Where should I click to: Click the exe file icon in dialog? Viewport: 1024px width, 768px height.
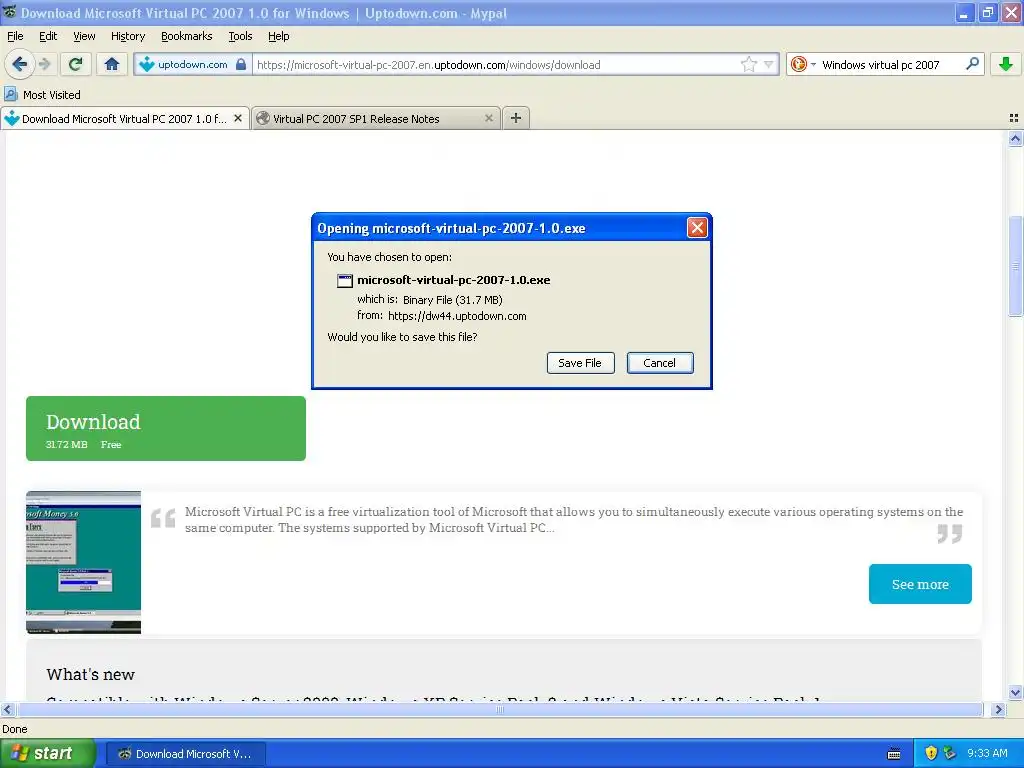click(344, 281)
